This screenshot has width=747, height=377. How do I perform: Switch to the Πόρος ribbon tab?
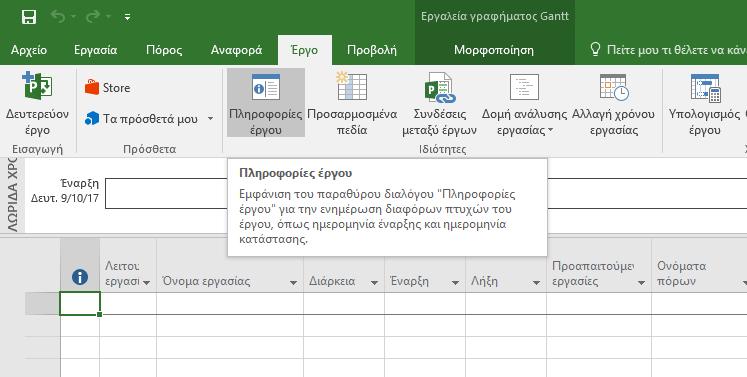click(x=164, y=50)
